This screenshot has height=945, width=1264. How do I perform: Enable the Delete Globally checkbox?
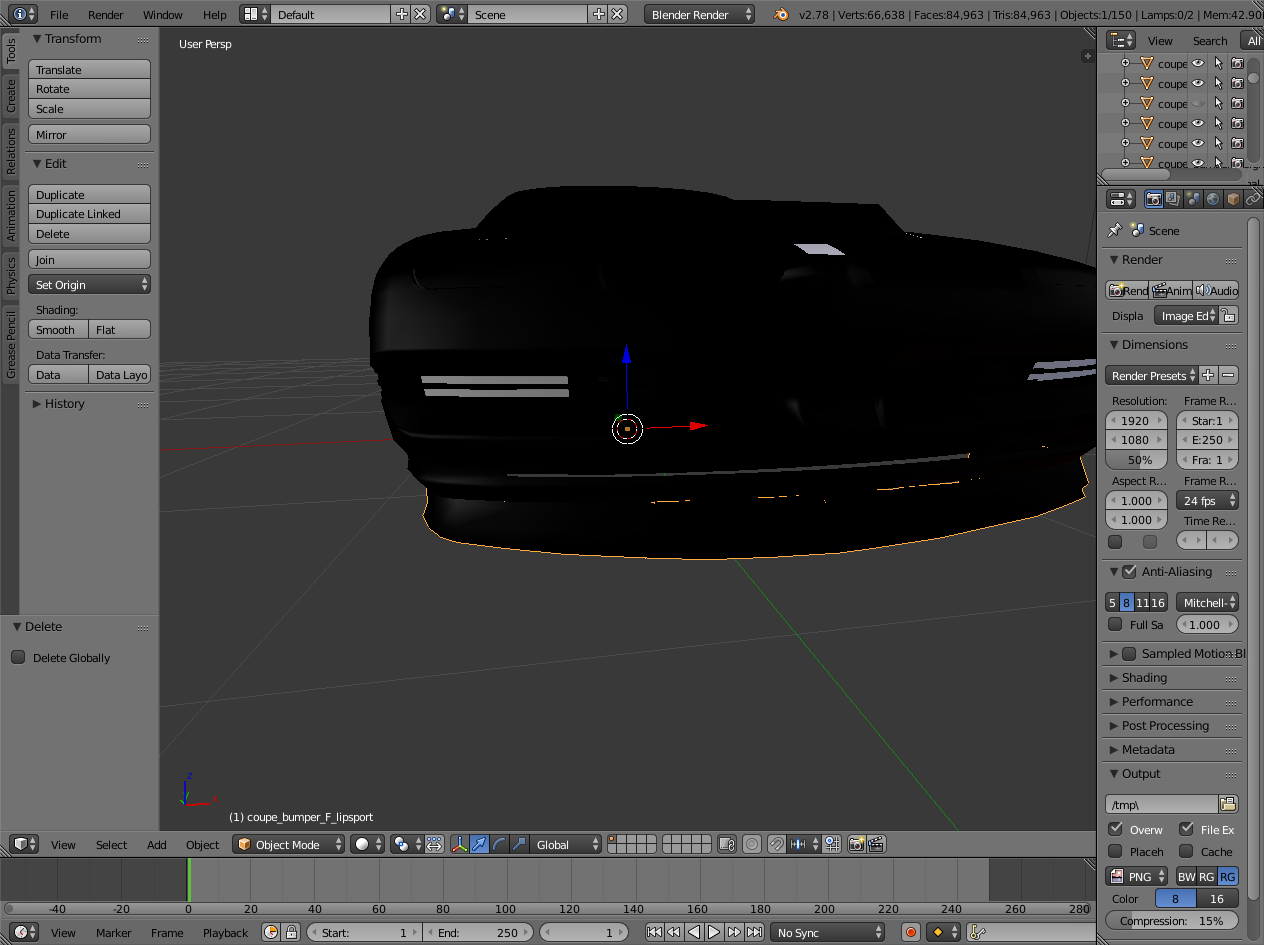point(18,657)
